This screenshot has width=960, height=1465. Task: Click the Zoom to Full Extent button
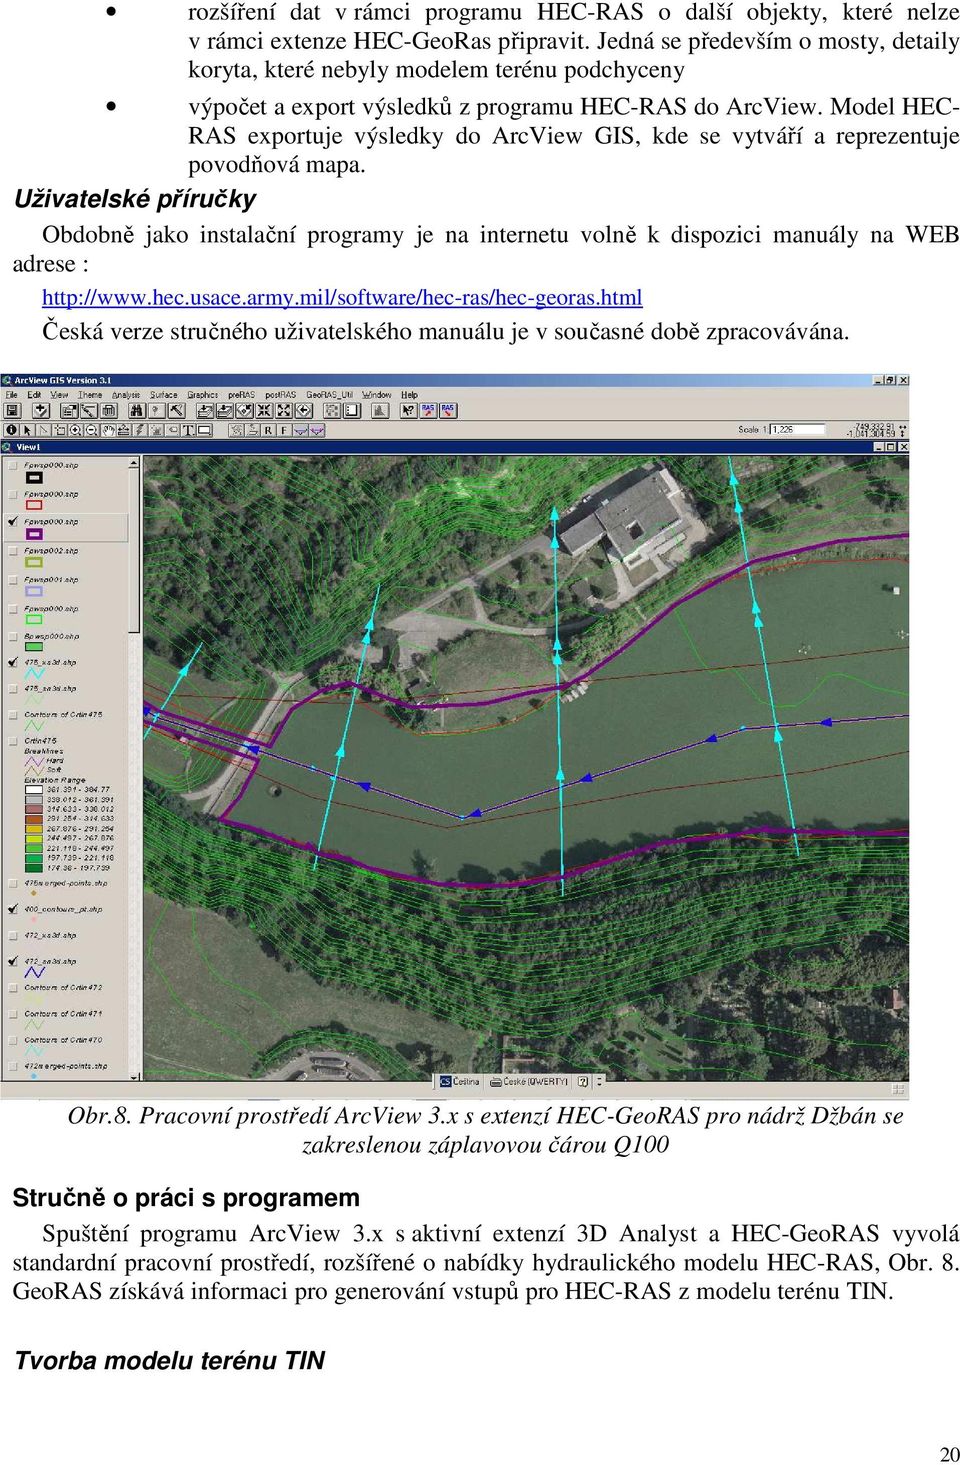click(x=204, y=410)
